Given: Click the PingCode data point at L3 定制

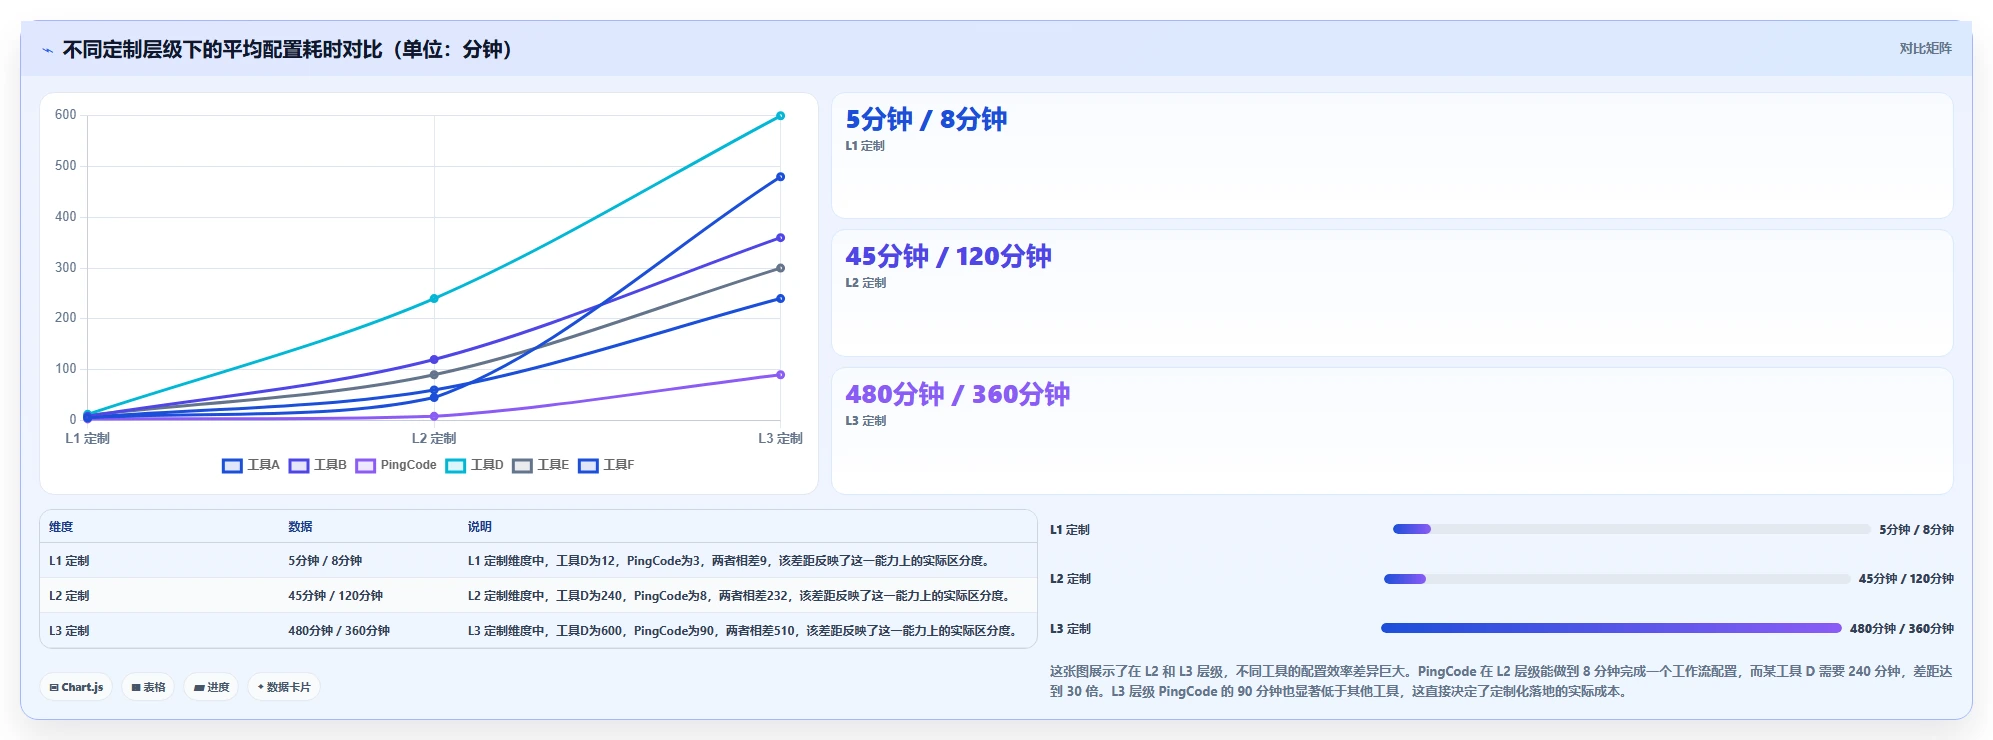Looking at the screenshot, I should [x=780, y=375].
